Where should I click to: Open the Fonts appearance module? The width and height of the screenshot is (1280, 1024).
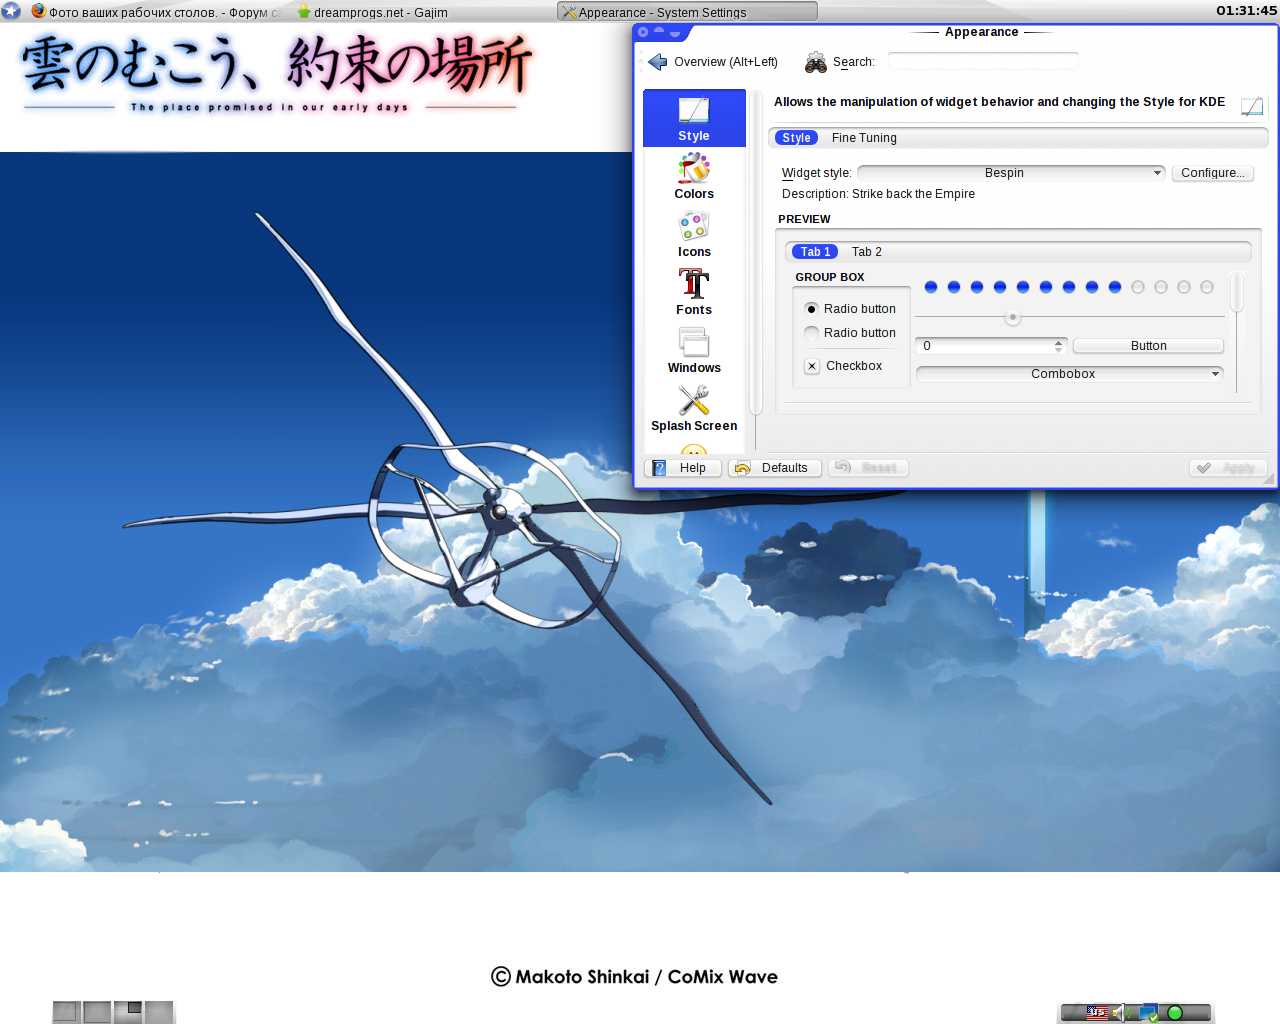click(694, 292)
